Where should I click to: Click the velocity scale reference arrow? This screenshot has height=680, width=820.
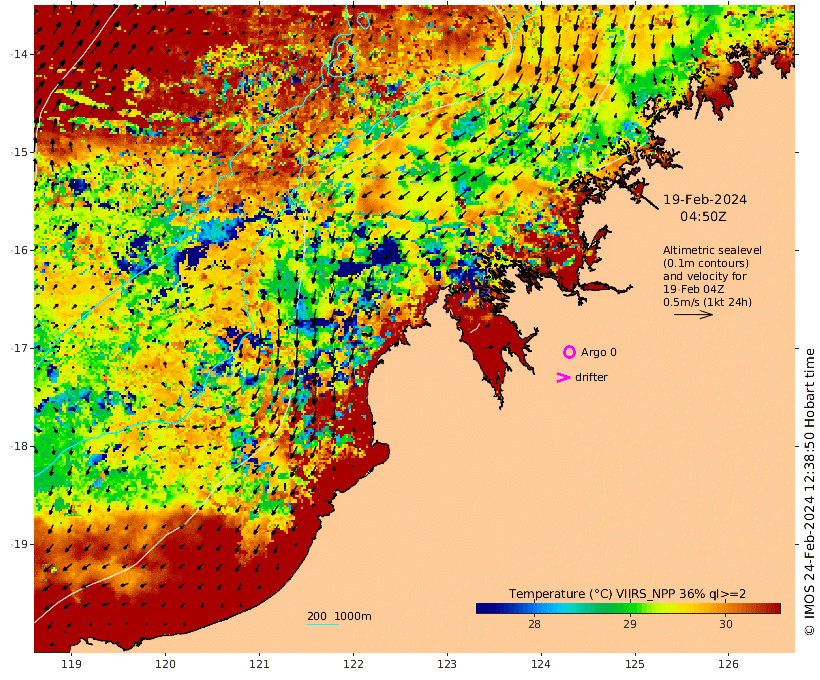(x=693, y=314)
